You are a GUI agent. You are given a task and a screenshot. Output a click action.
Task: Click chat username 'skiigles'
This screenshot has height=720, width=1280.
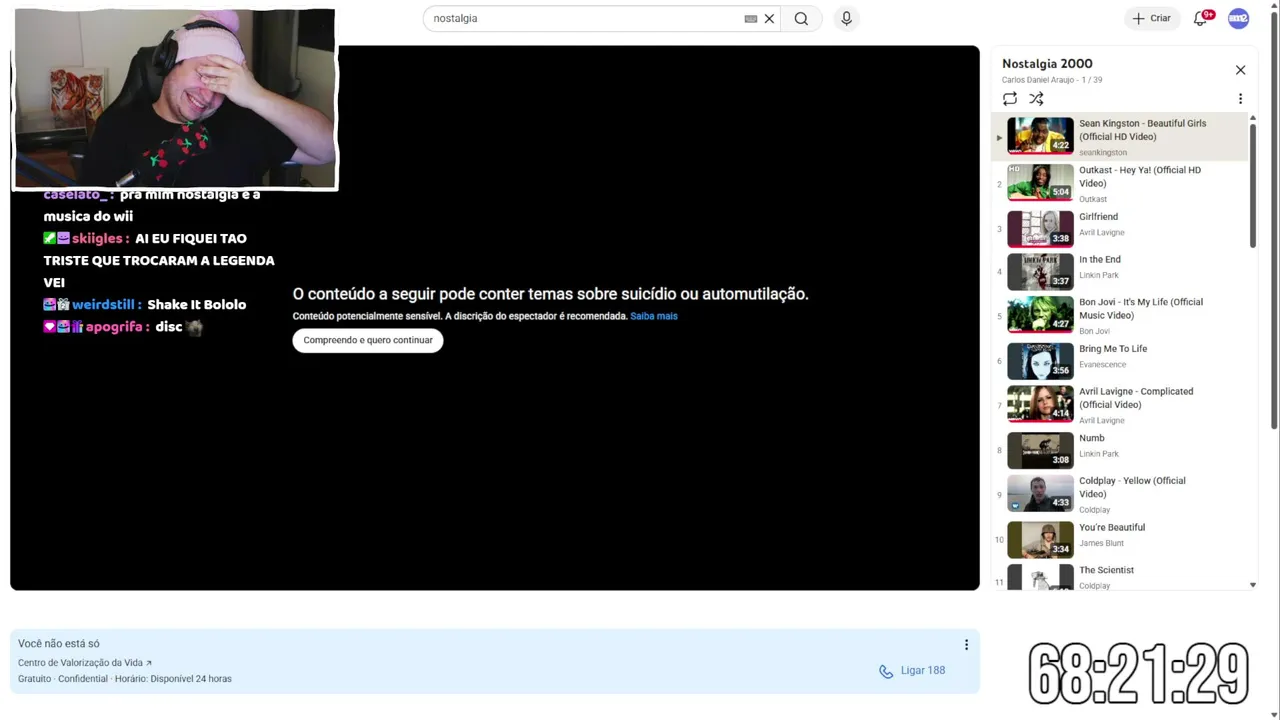pyautogui.click(x=97, y=238)
